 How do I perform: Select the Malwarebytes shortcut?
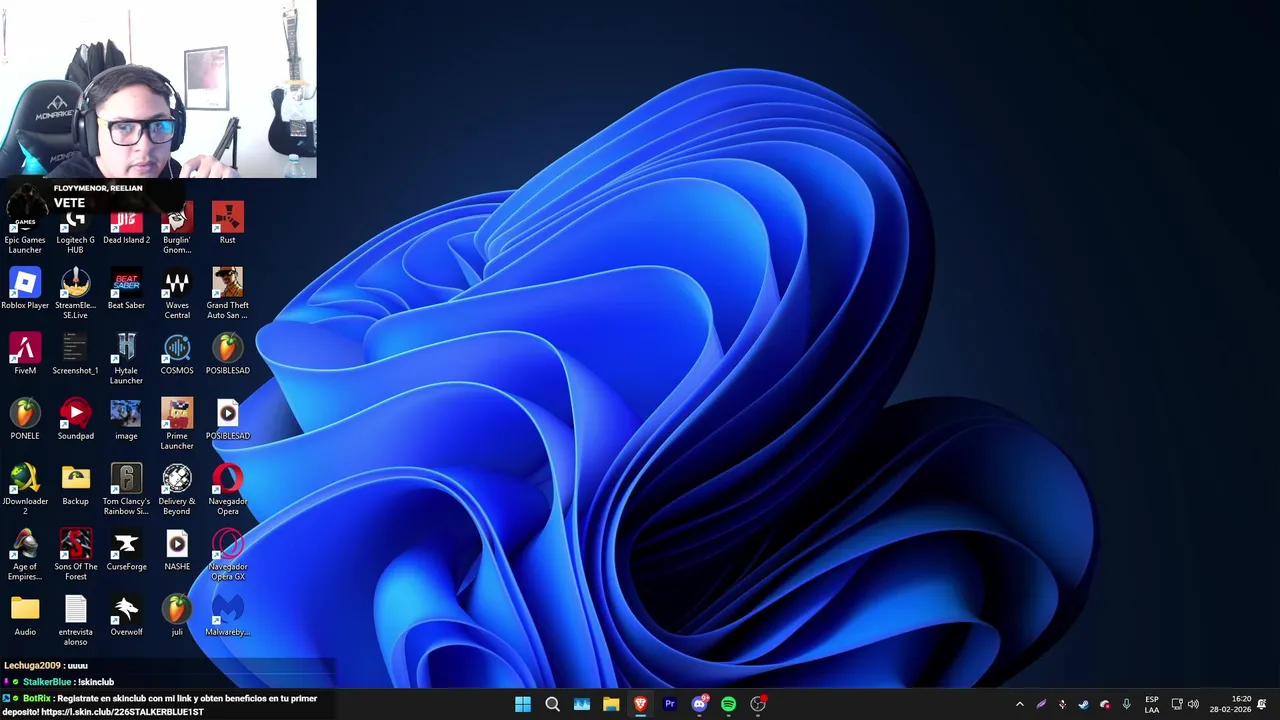click(228, 615)
